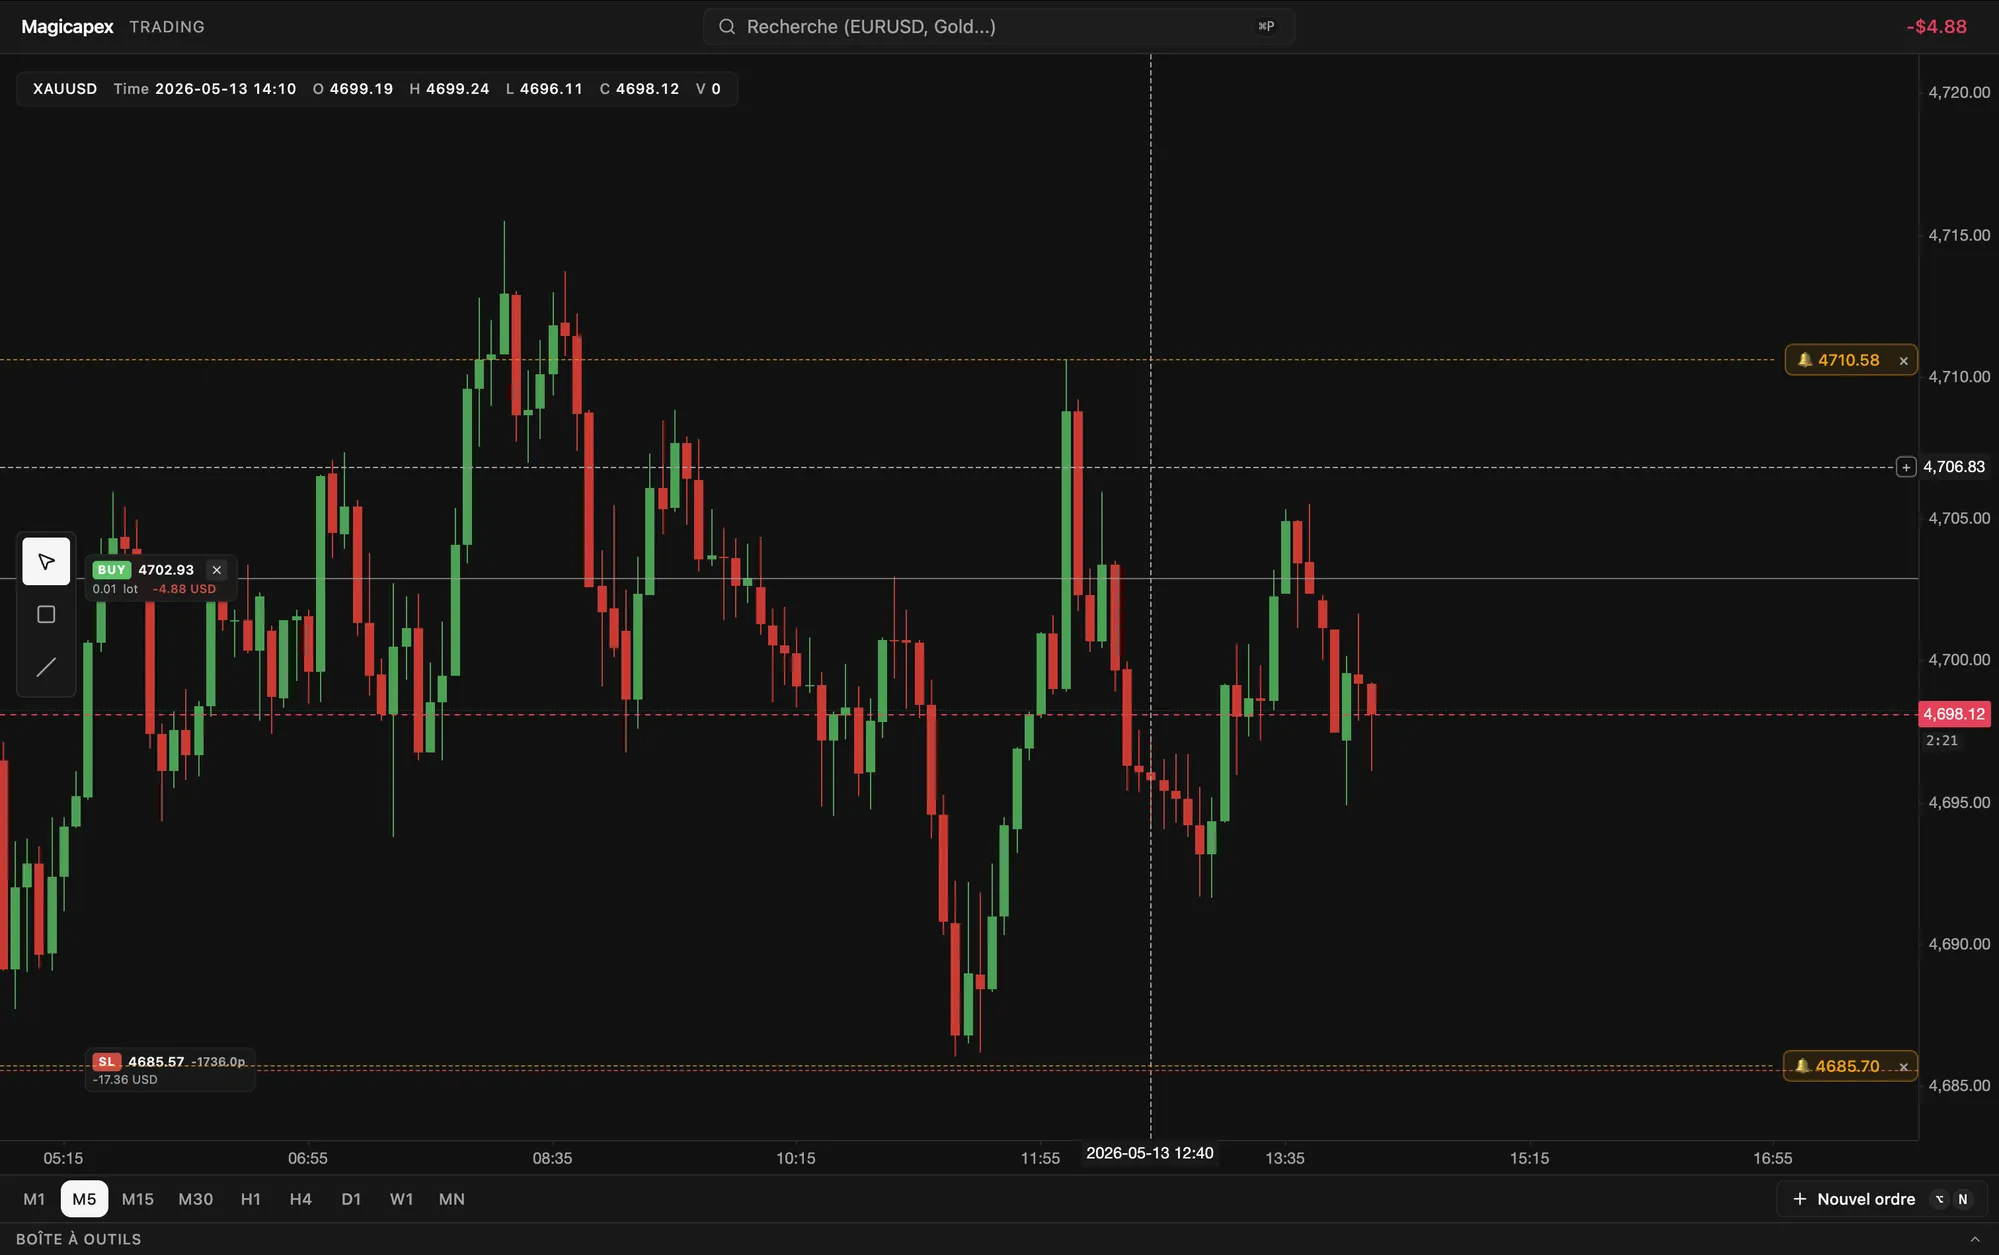Switch to H1 timeframe
1999x1255 pixels.
point(251,1199)
